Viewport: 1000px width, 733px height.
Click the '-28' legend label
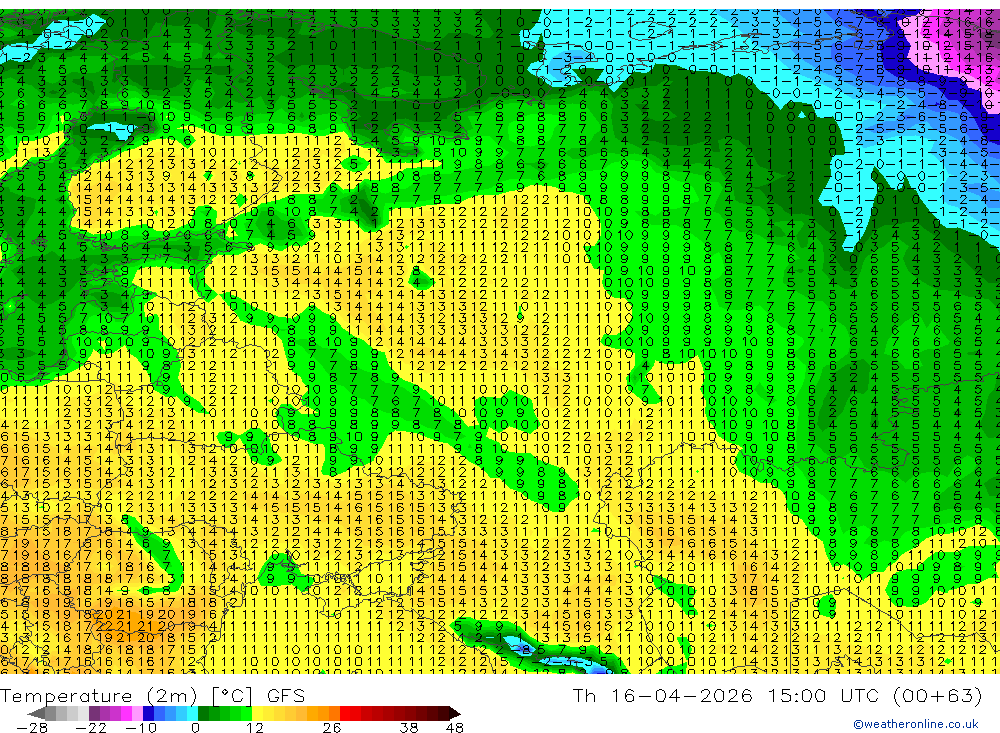pyautogui.click(x=32, y=728)
